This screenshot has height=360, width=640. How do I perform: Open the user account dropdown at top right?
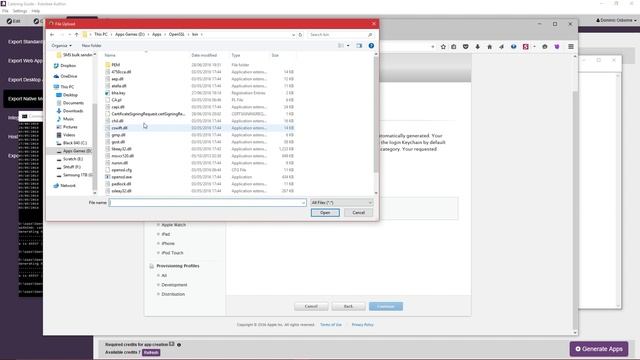[x=616, y=20]
